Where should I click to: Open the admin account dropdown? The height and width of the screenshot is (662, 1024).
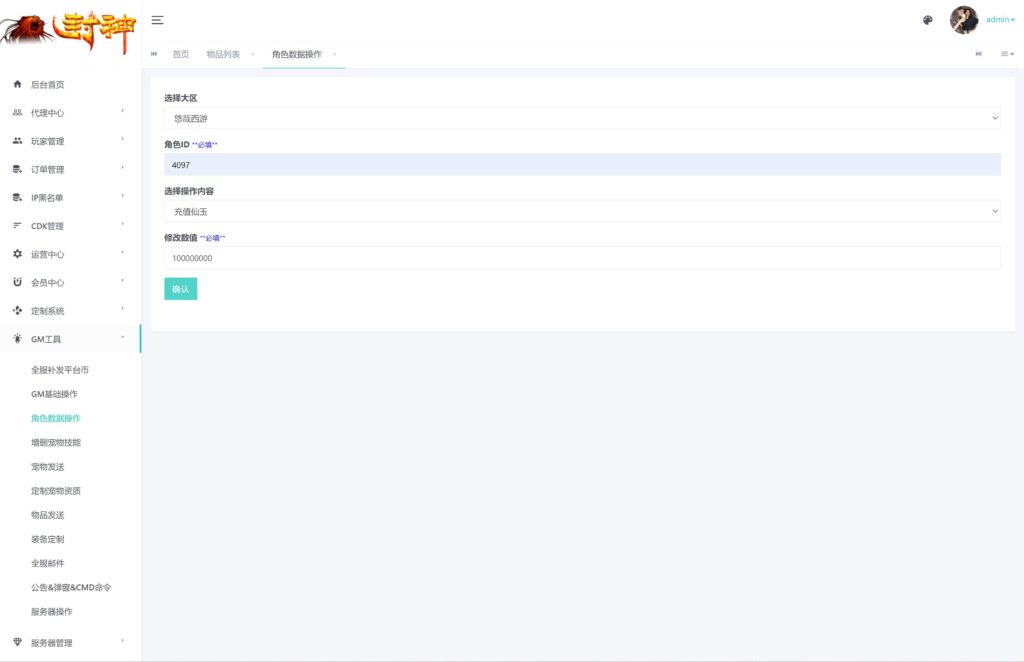(1000, 20)
